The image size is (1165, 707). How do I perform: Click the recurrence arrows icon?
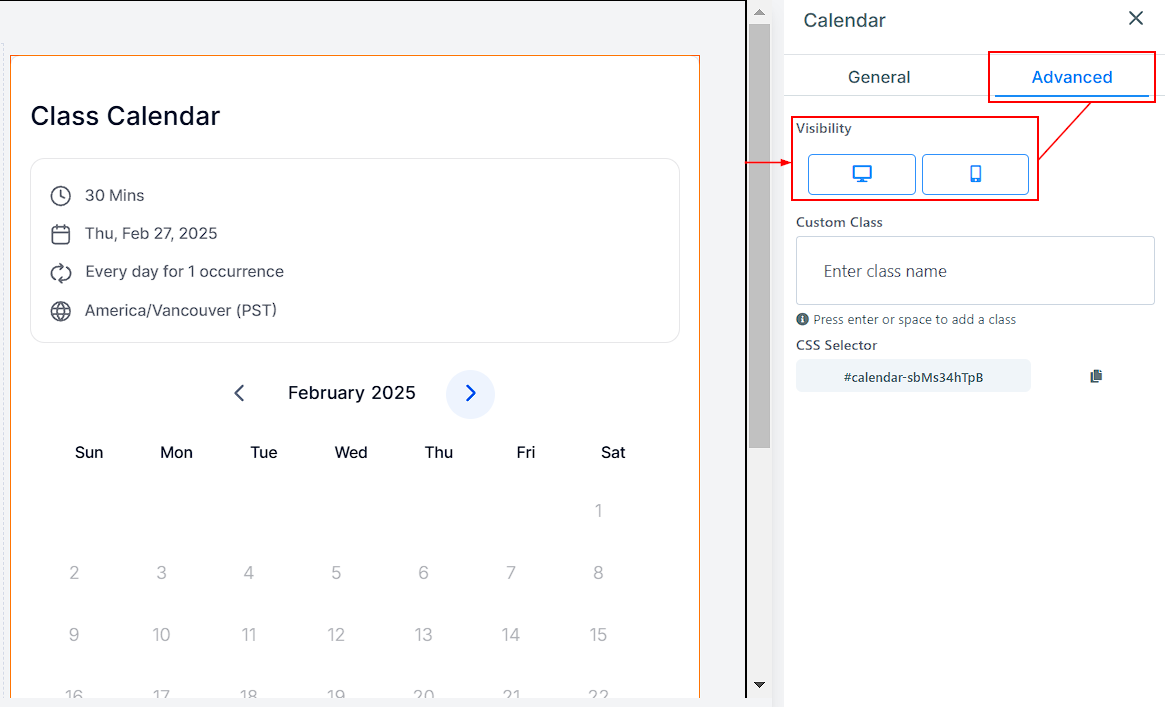click(x=61, y=272)
